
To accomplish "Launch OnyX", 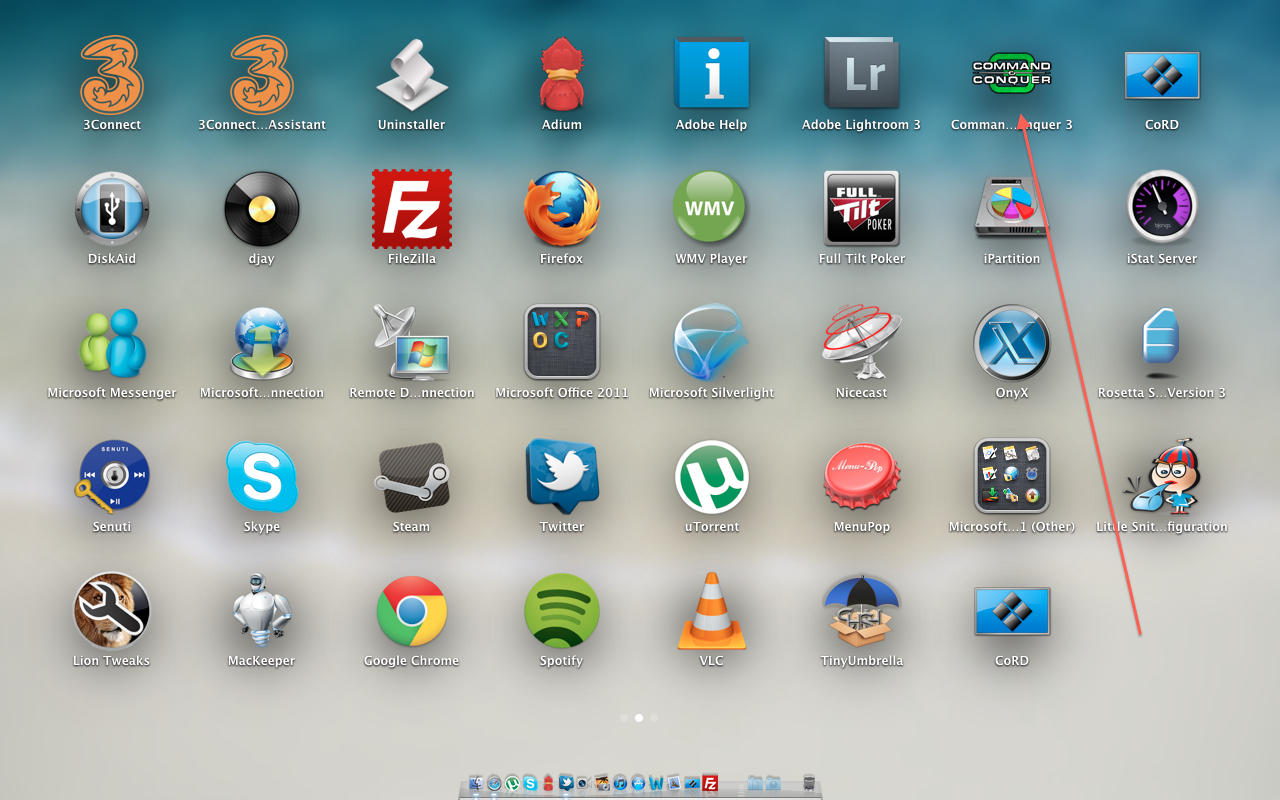I will [1011, 343].
